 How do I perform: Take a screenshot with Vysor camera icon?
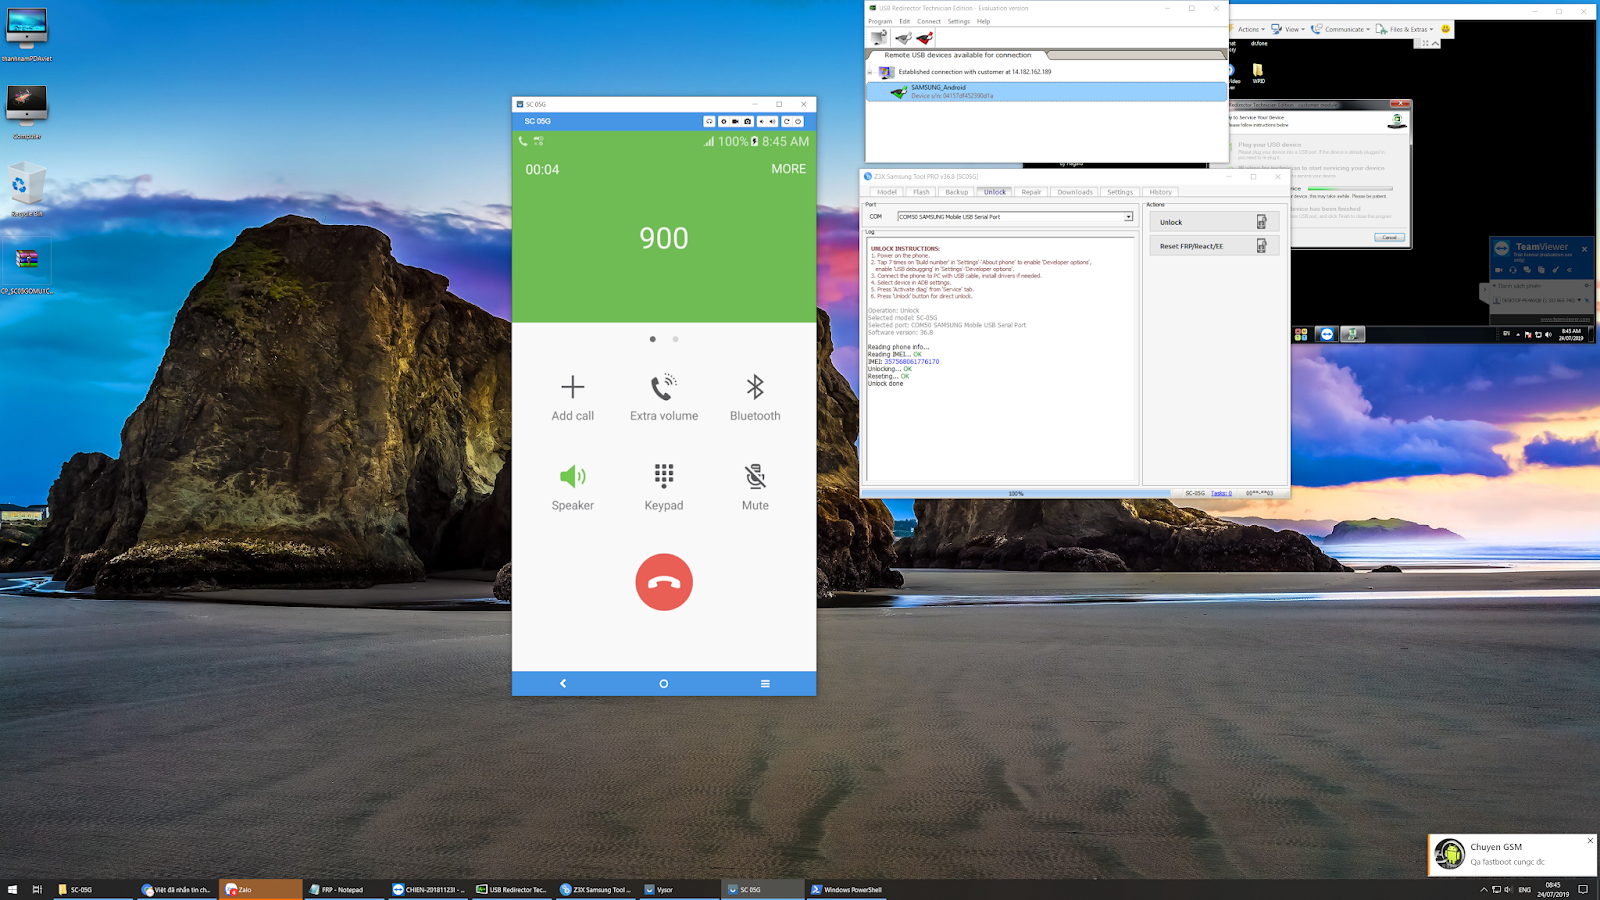coord(747,121)
